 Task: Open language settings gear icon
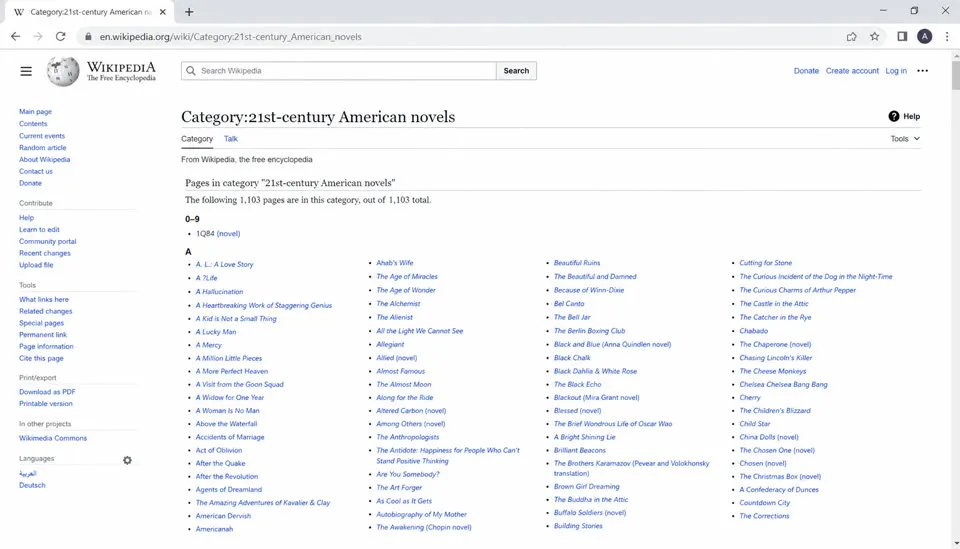pyautogui.click(x=127, y=460)
